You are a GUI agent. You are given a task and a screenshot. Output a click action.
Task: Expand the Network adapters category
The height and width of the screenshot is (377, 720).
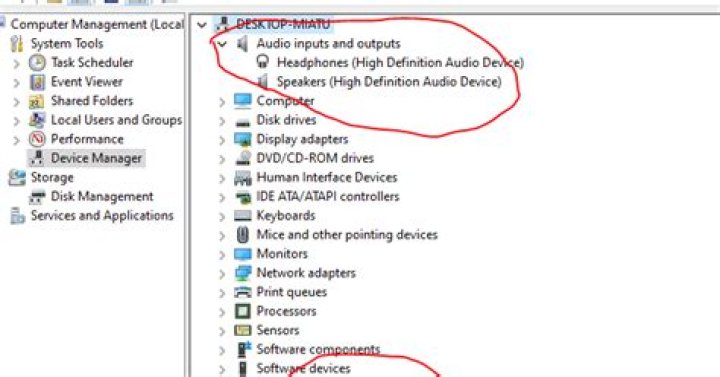point(222,274)
